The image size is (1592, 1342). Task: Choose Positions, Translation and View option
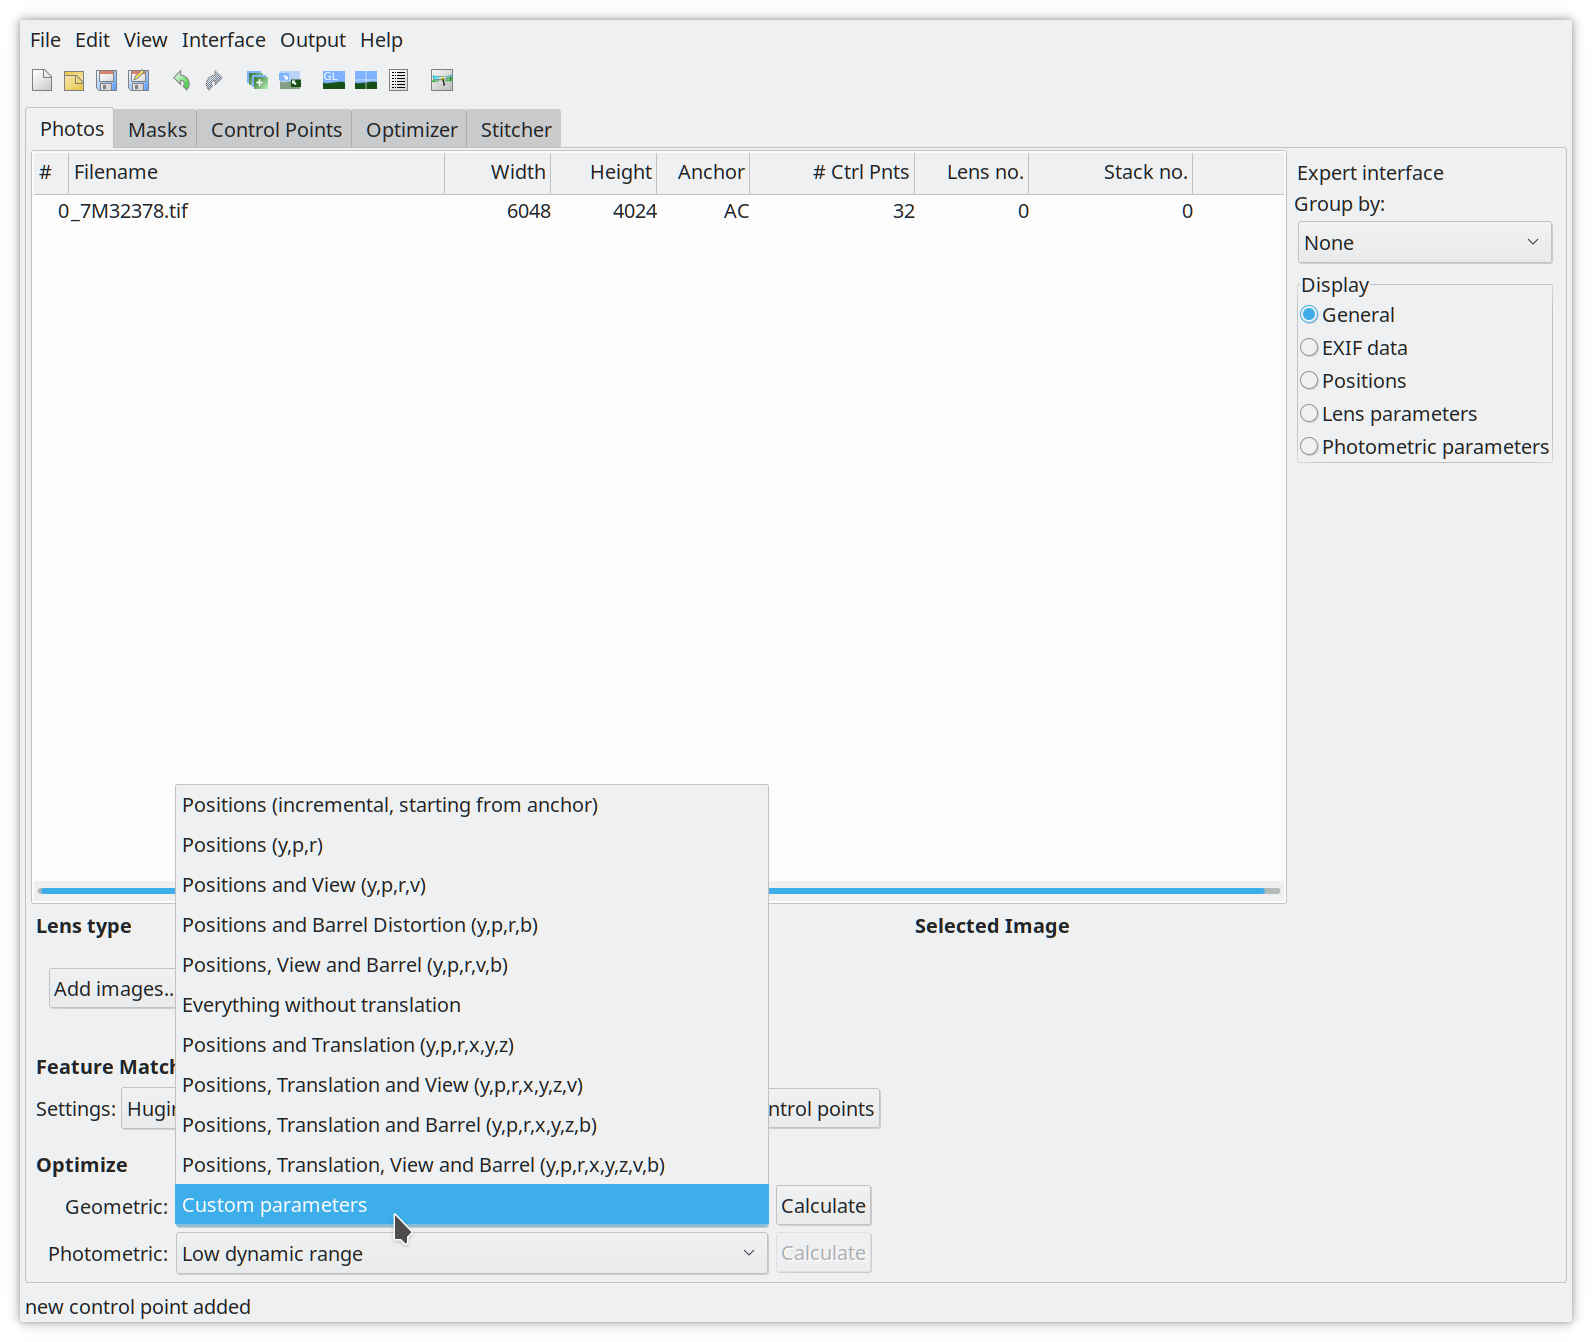click(x=472, y=1085)
